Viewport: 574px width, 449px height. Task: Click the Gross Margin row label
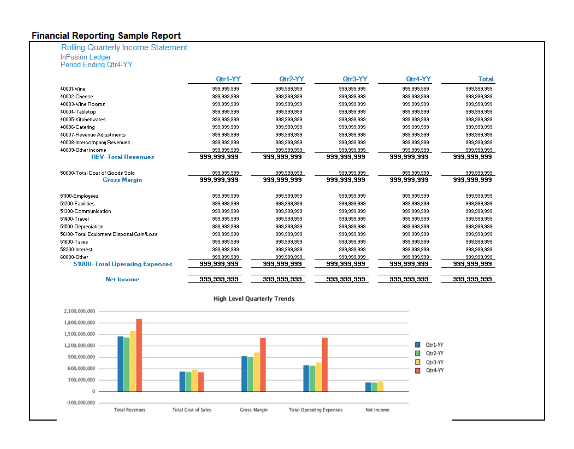(122, 180)
